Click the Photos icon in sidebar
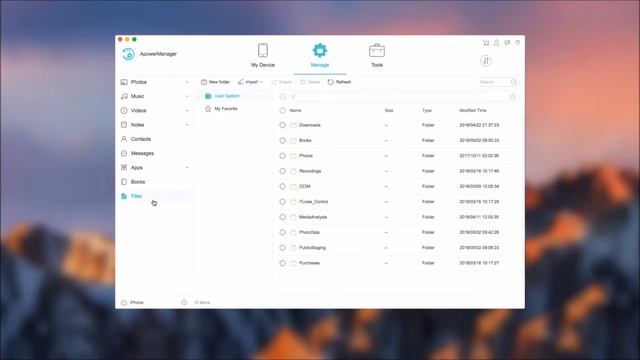Image resolution: width=640 pixels, height=360 pixels. 124,82
